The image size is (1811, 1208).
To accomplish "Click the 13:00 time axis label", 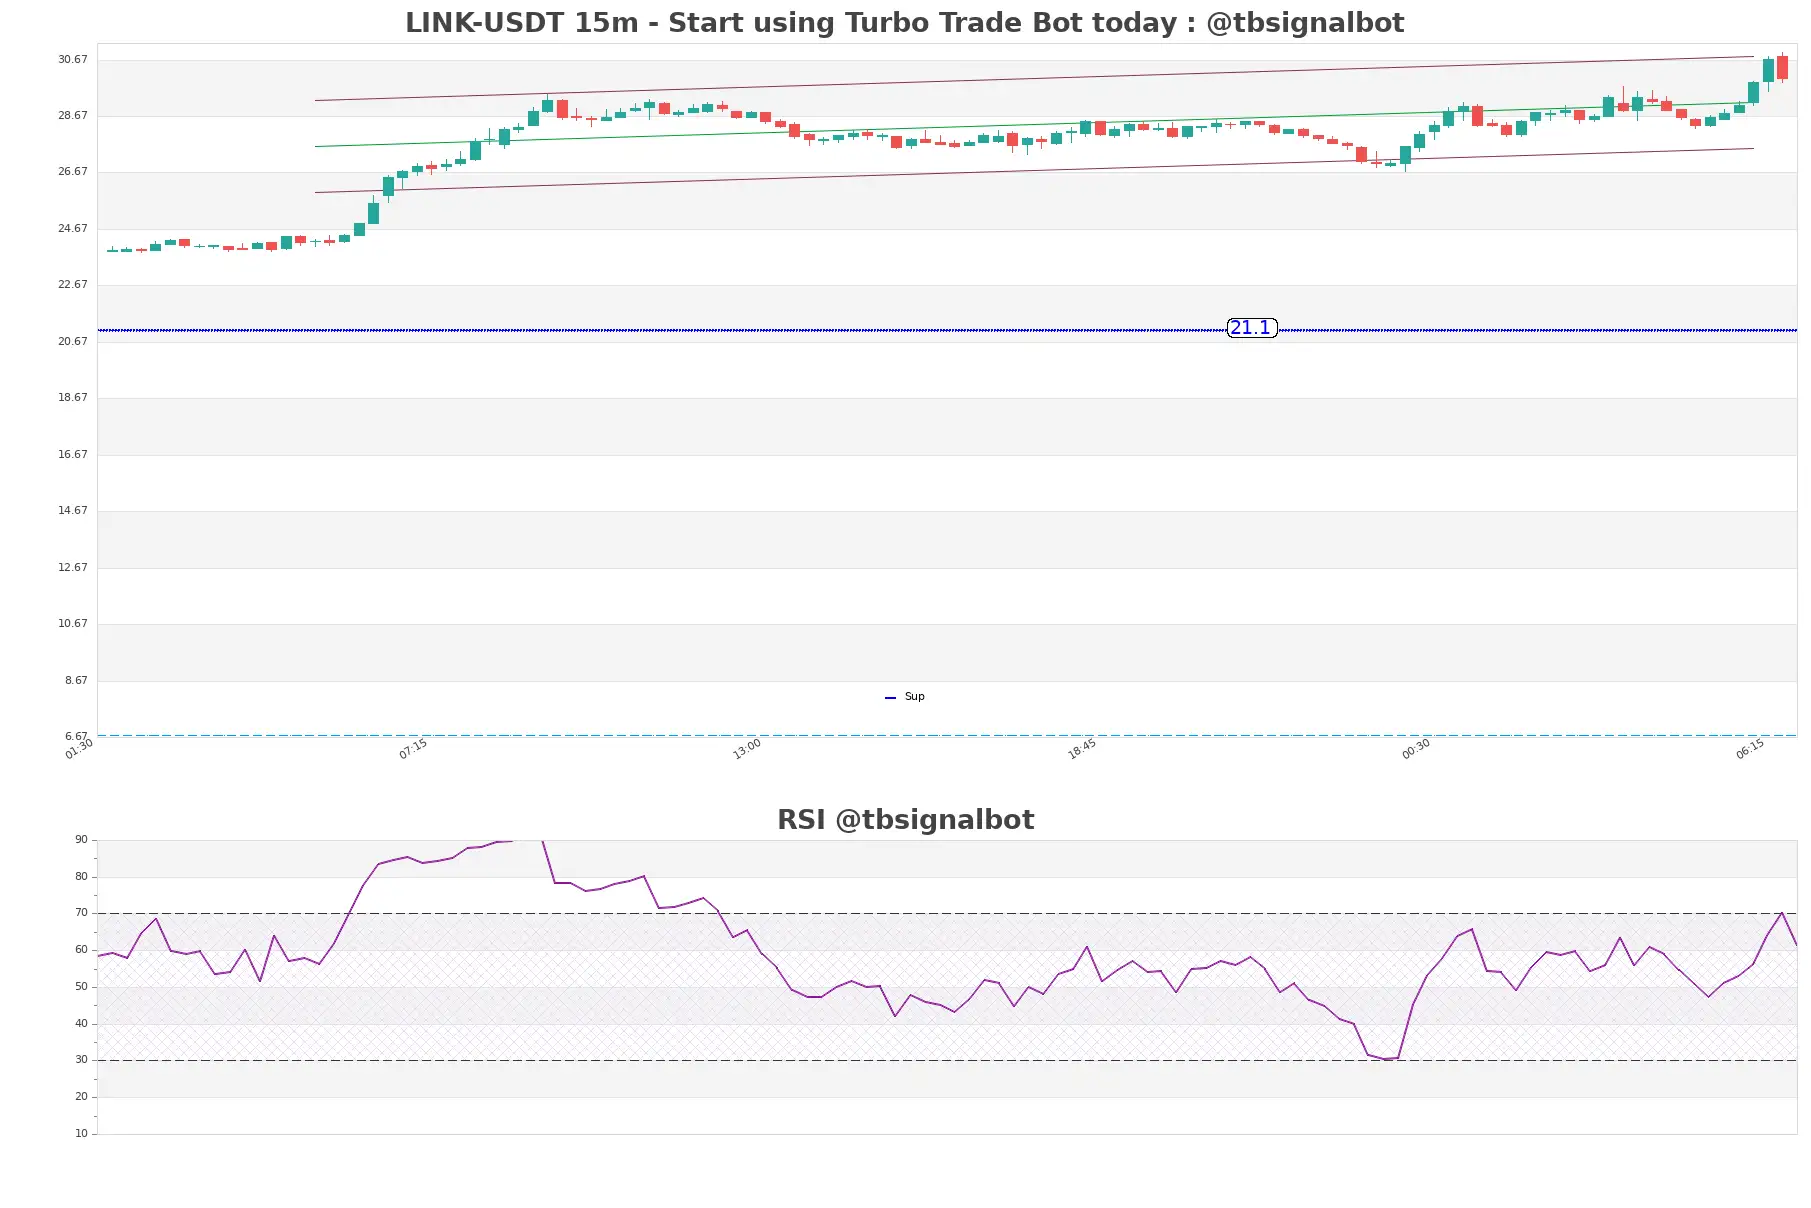I will pyautogui.click(x=747, y=749).
